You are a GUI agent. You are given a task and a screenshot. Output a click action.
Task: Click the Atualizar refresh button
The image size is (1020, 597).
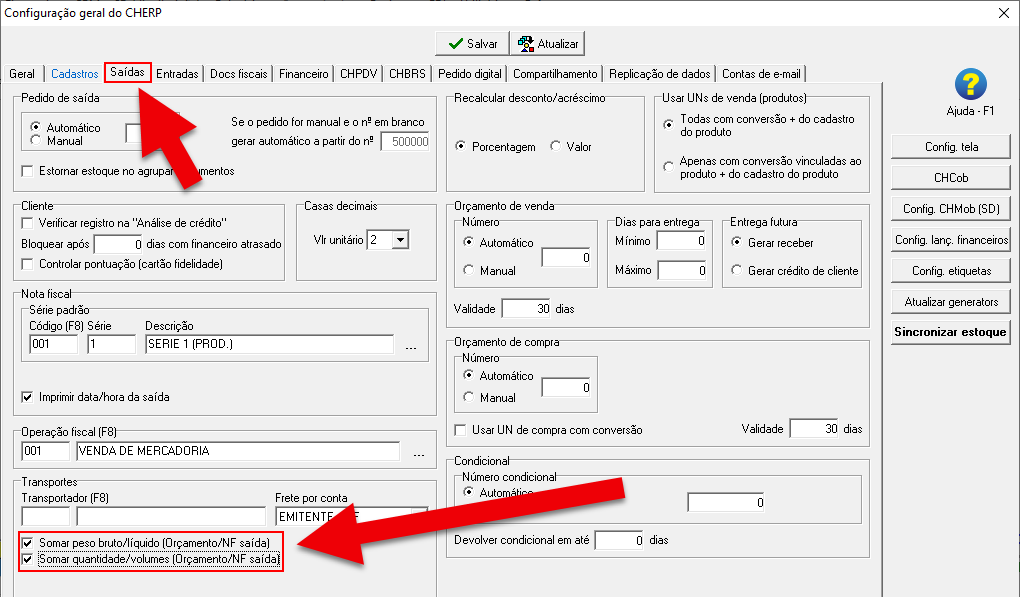pos(548,44)
